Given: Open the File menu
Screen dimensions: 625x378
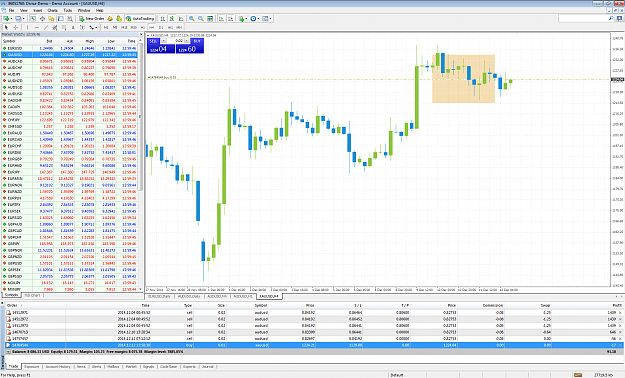Looking at the screenshot, I should click(x=12, y=10).
